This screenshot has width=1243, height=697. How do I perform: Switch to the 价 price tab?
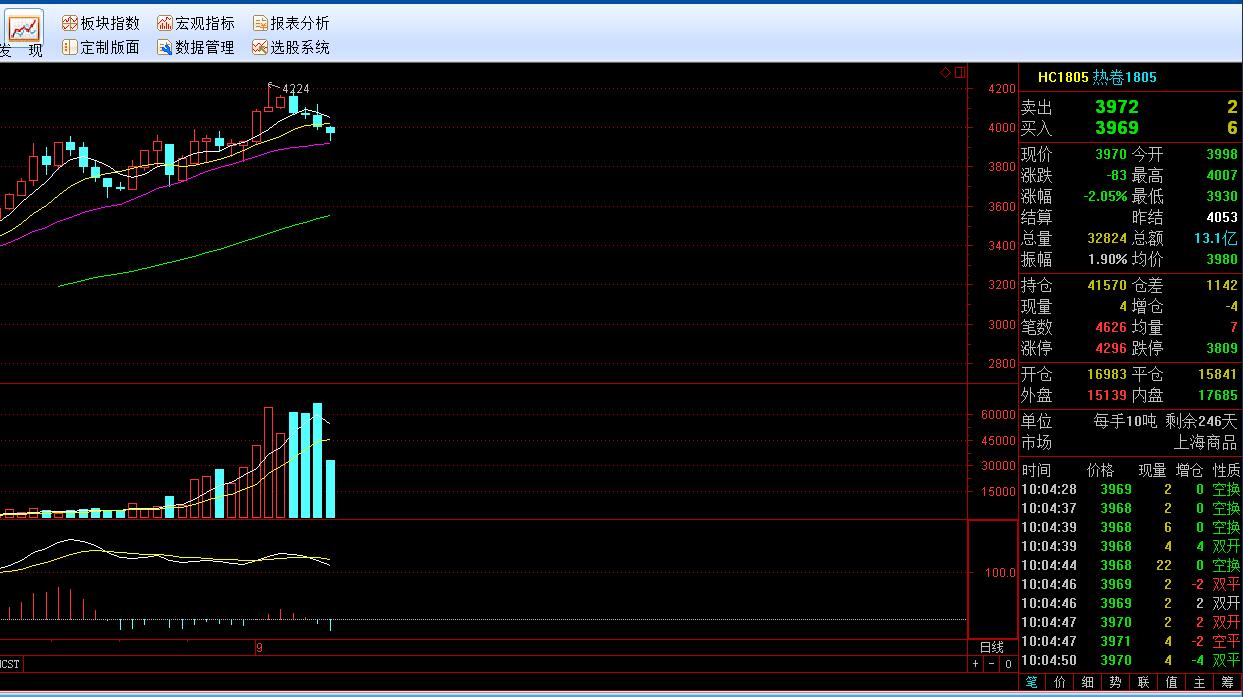(x=1060, y=682)
